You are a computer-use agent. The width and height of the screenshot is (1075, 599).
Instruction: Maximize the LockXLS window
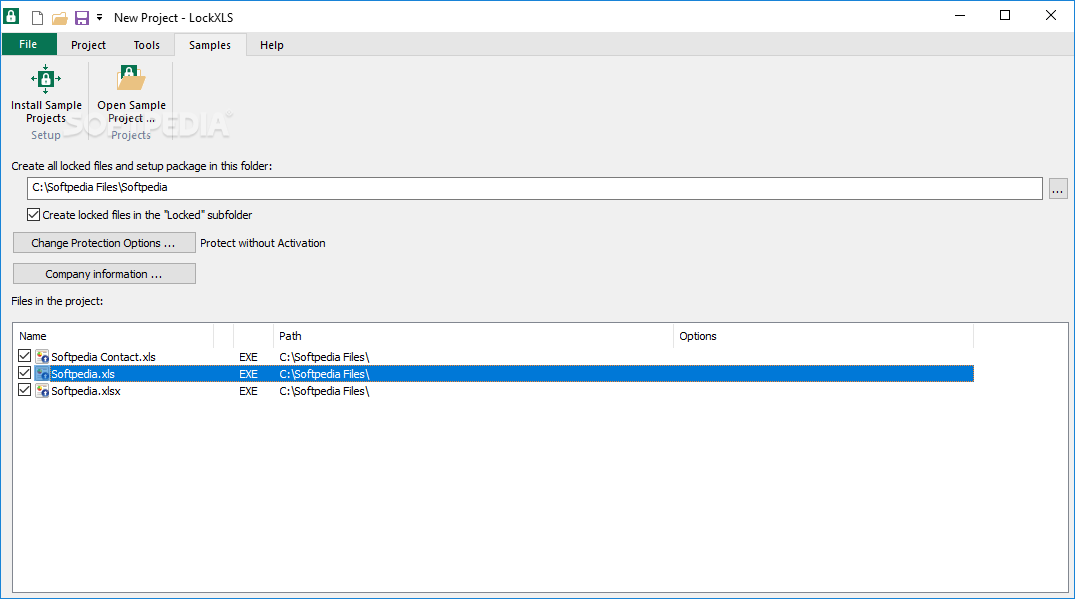click(1005, 16)
